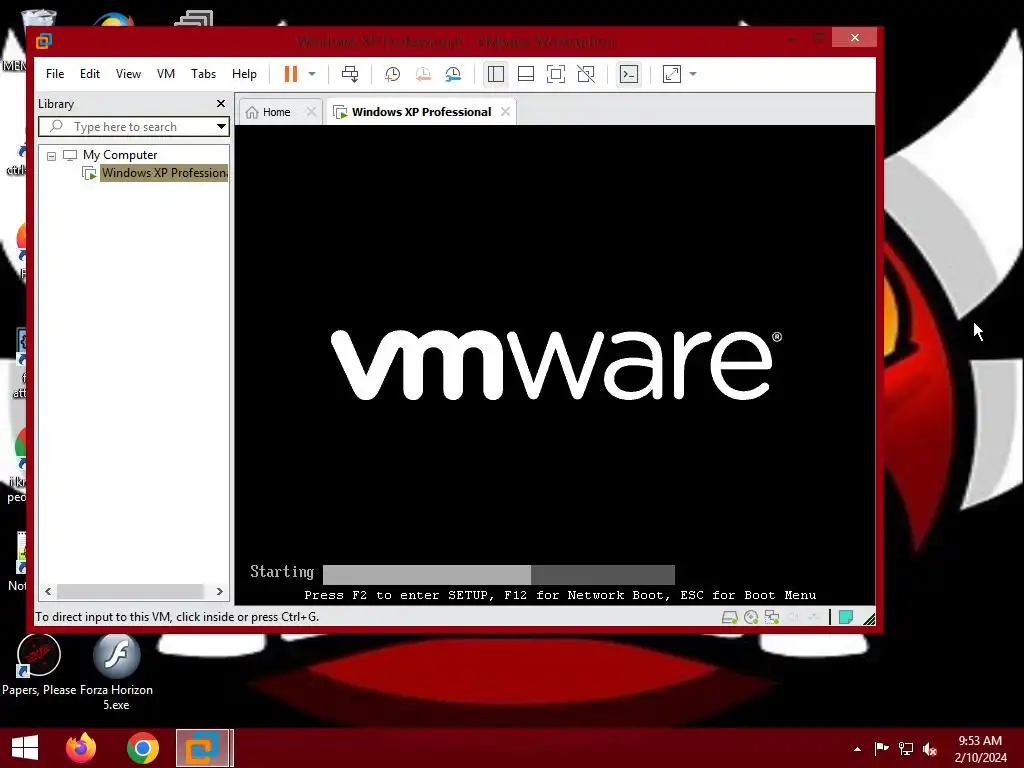Toggle the thumbnail bar toolbar button
The width and height of the screenshot is (1024, 768).
coord(526,74)
